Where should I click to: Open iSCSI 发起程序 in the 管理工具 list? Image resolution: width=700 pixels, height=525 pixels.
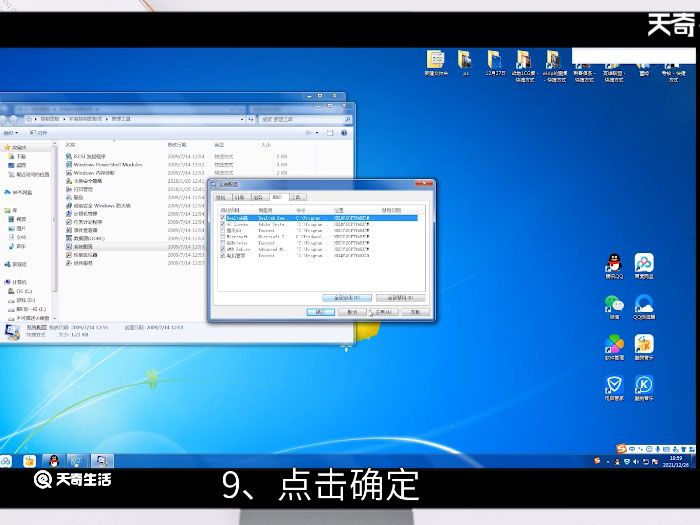[x=86, y=156]
